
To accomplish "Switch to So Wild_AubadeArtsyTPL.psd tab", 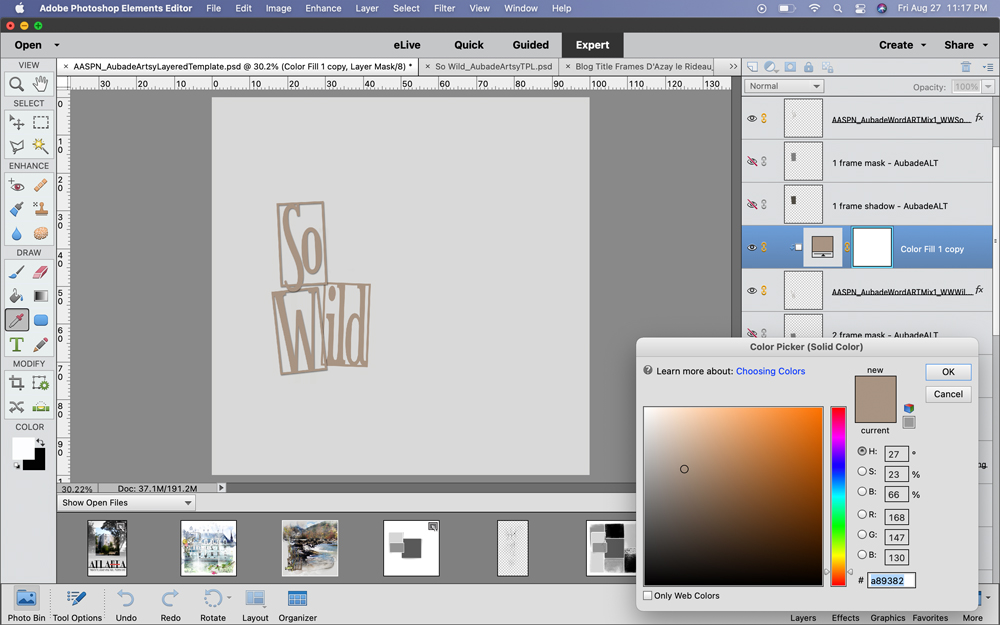I will (x=493, y=66).
